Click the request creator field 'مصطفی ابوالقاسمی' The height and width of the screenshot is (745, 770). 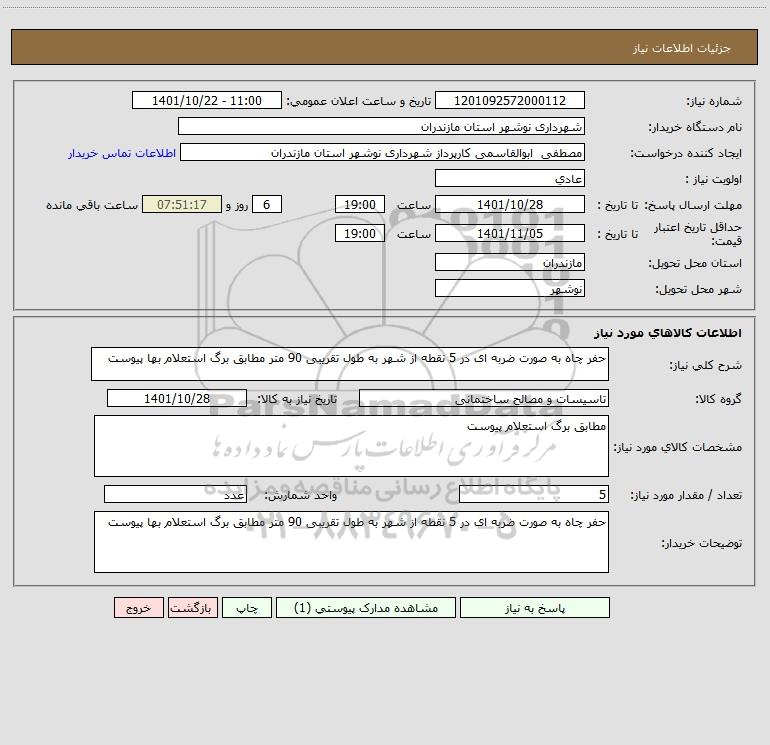click(383, 152)
